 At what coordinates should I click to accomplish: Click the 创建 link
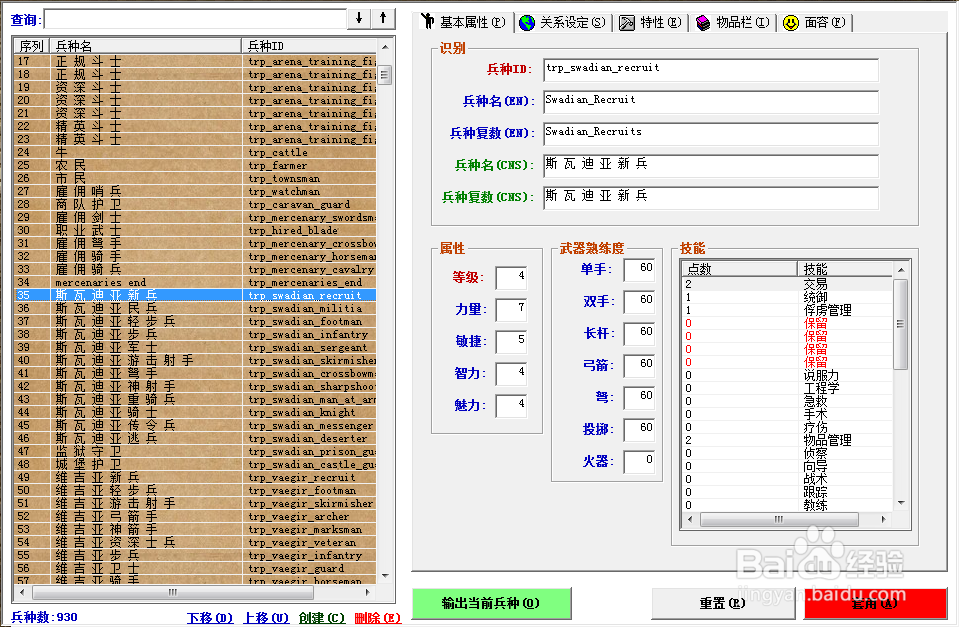[x=322, y=618]
